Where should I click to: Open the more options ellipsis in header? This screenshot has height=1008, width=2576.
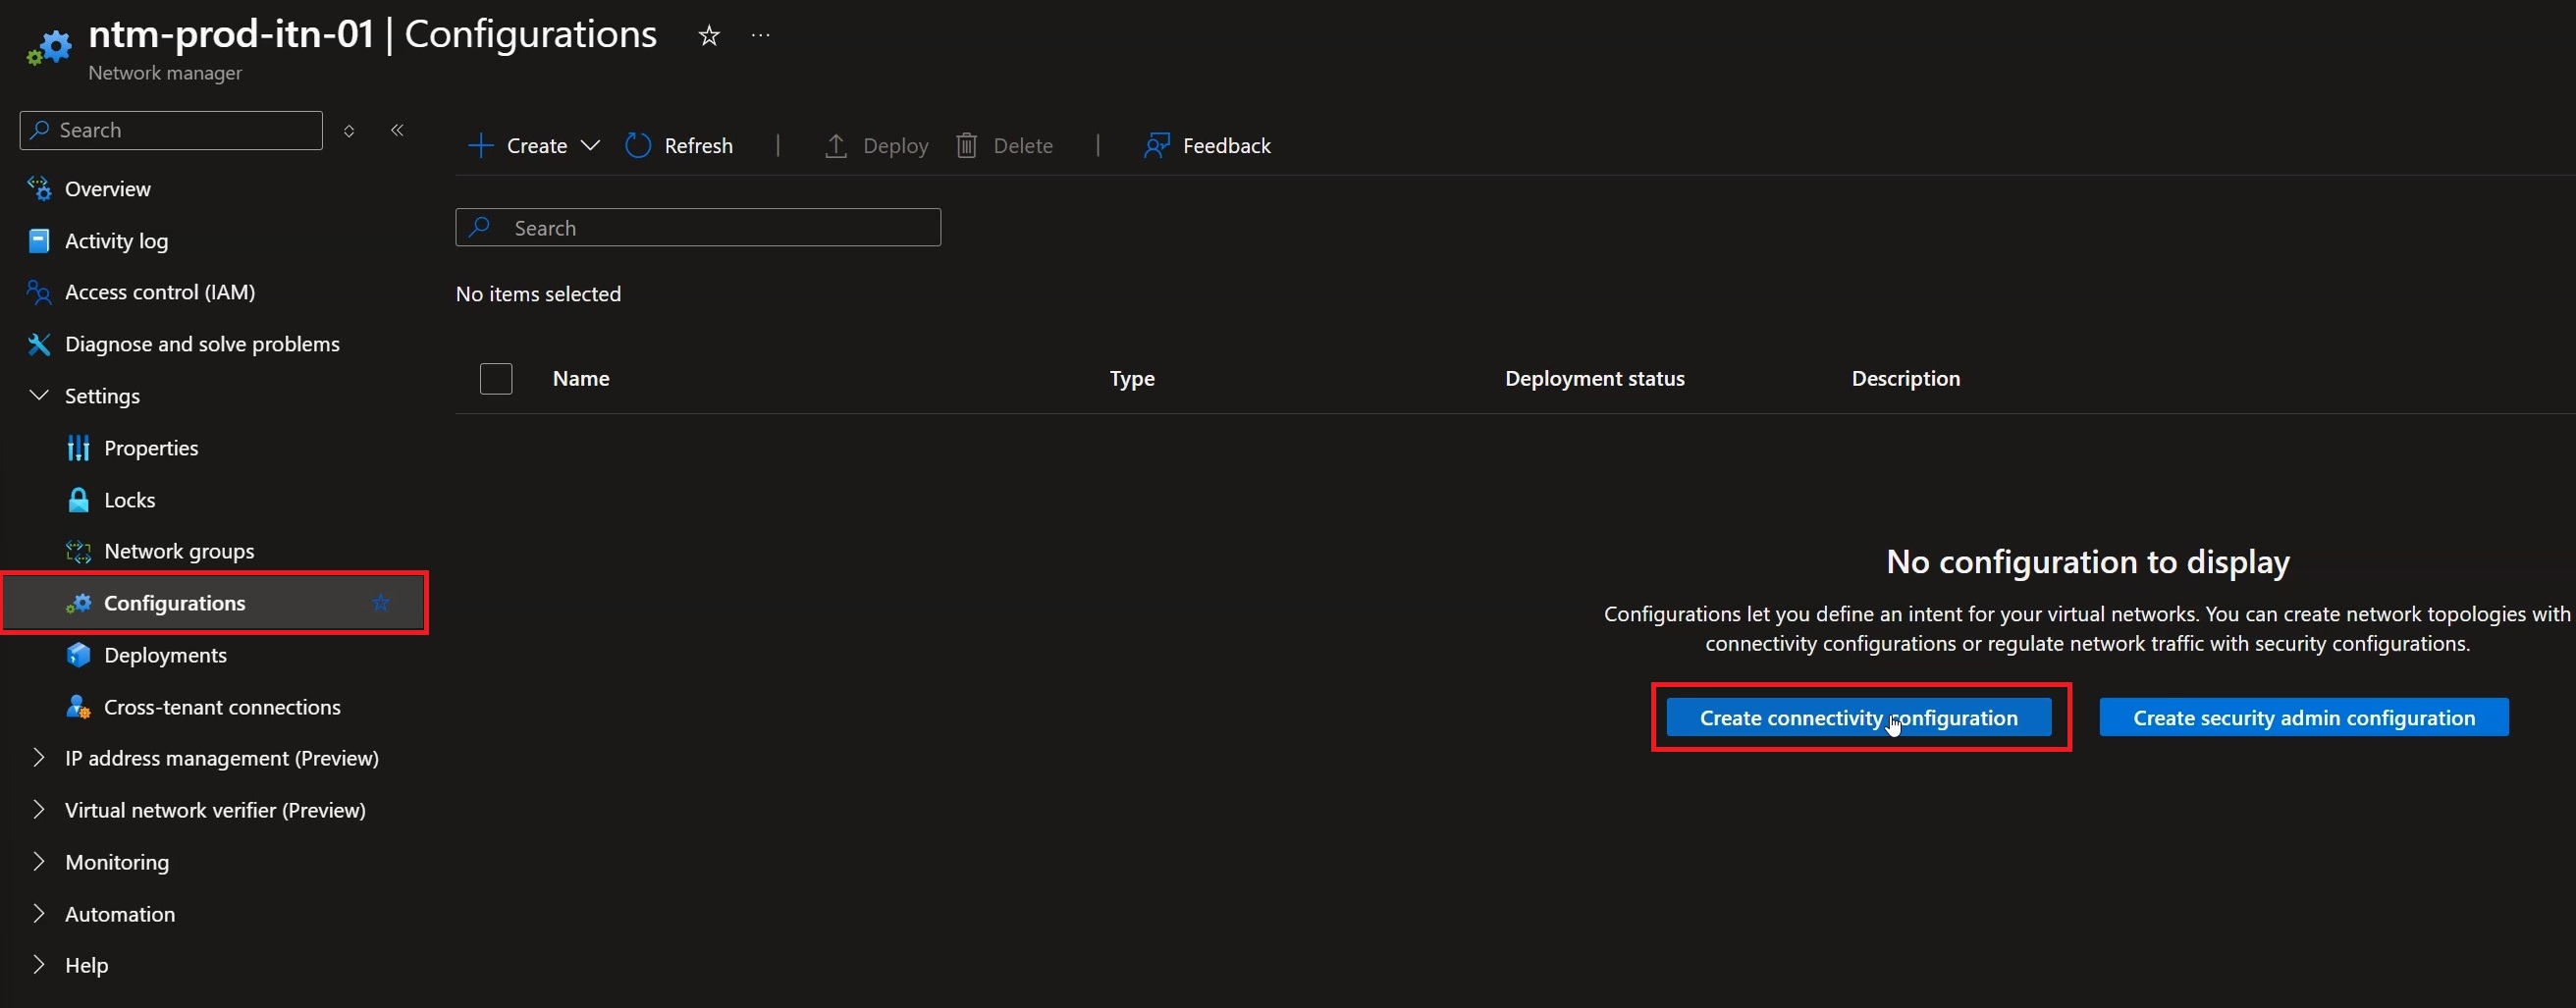761,35
